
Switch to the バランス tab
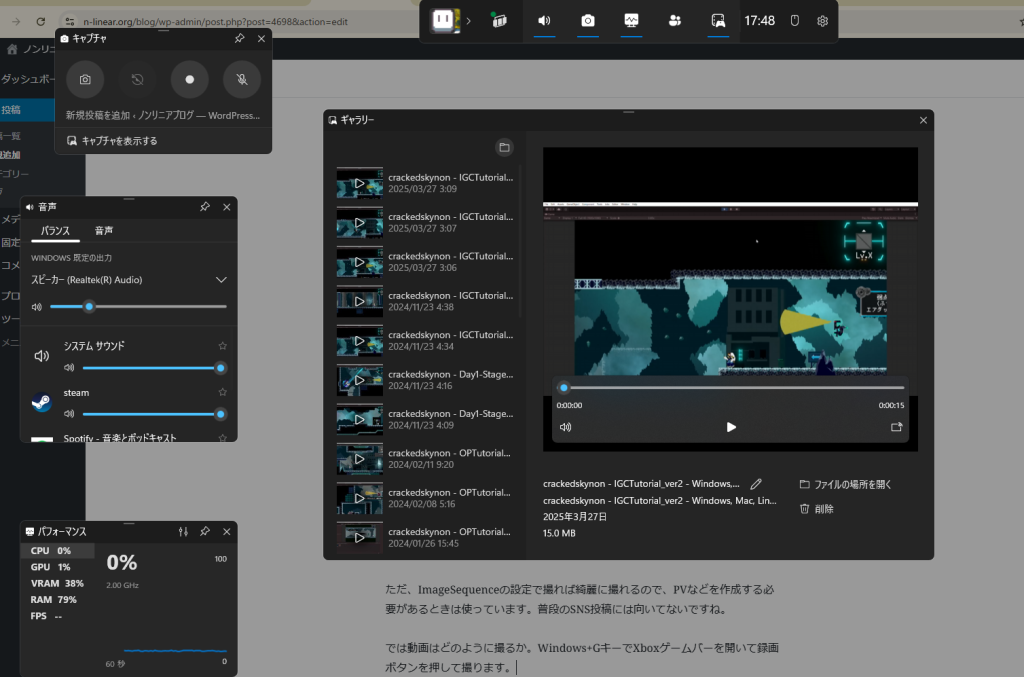tap(56, 230)
